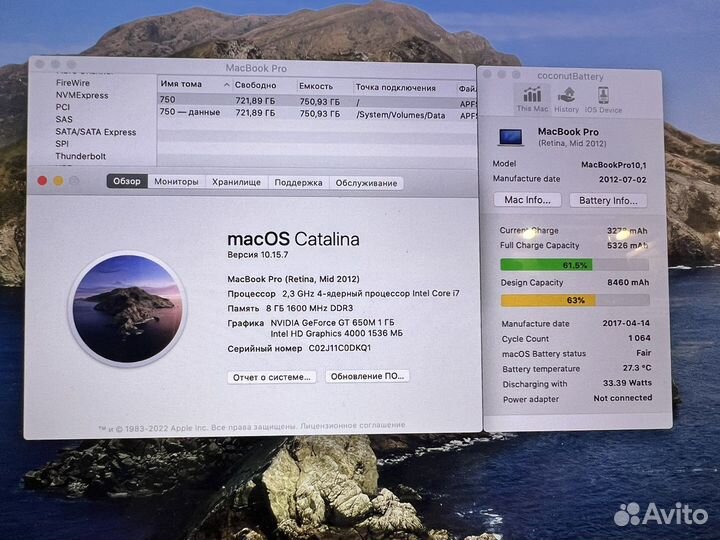Minimize the About This Mac window

tap(58, 181)
